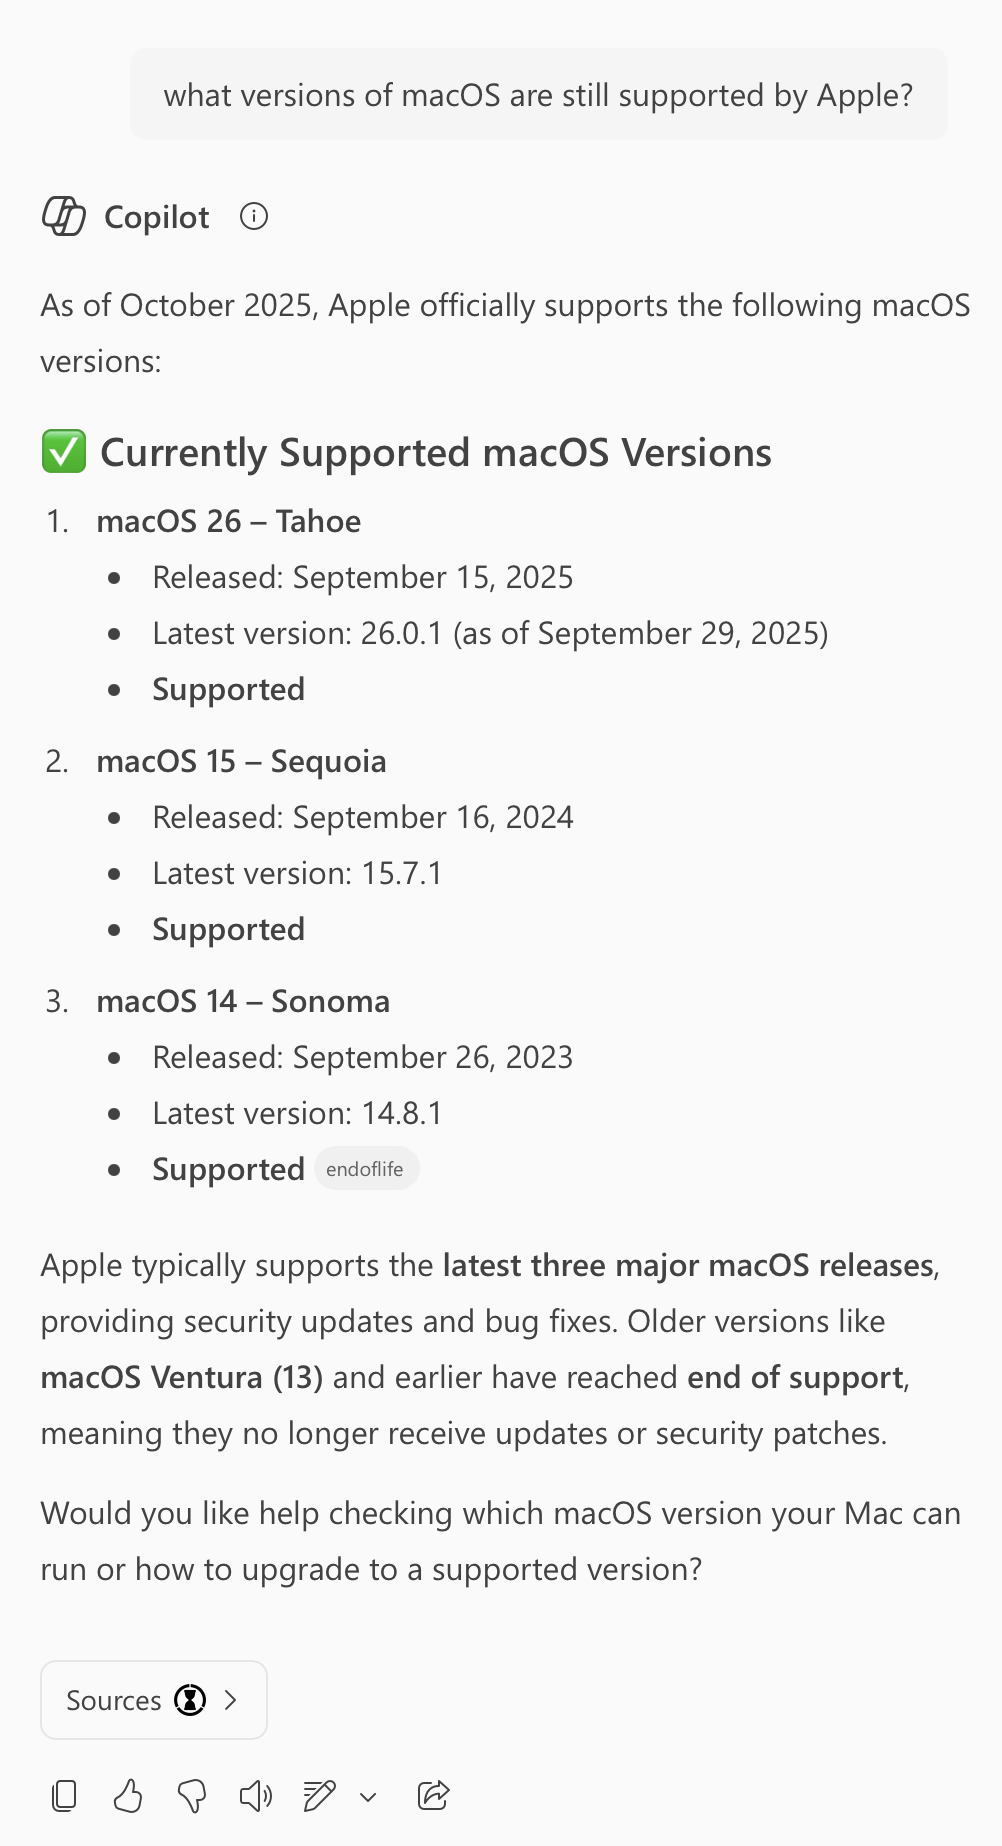Click the Copilot name label
This screenshot has width=1002, height=1846.
click(x=156, y=217)
